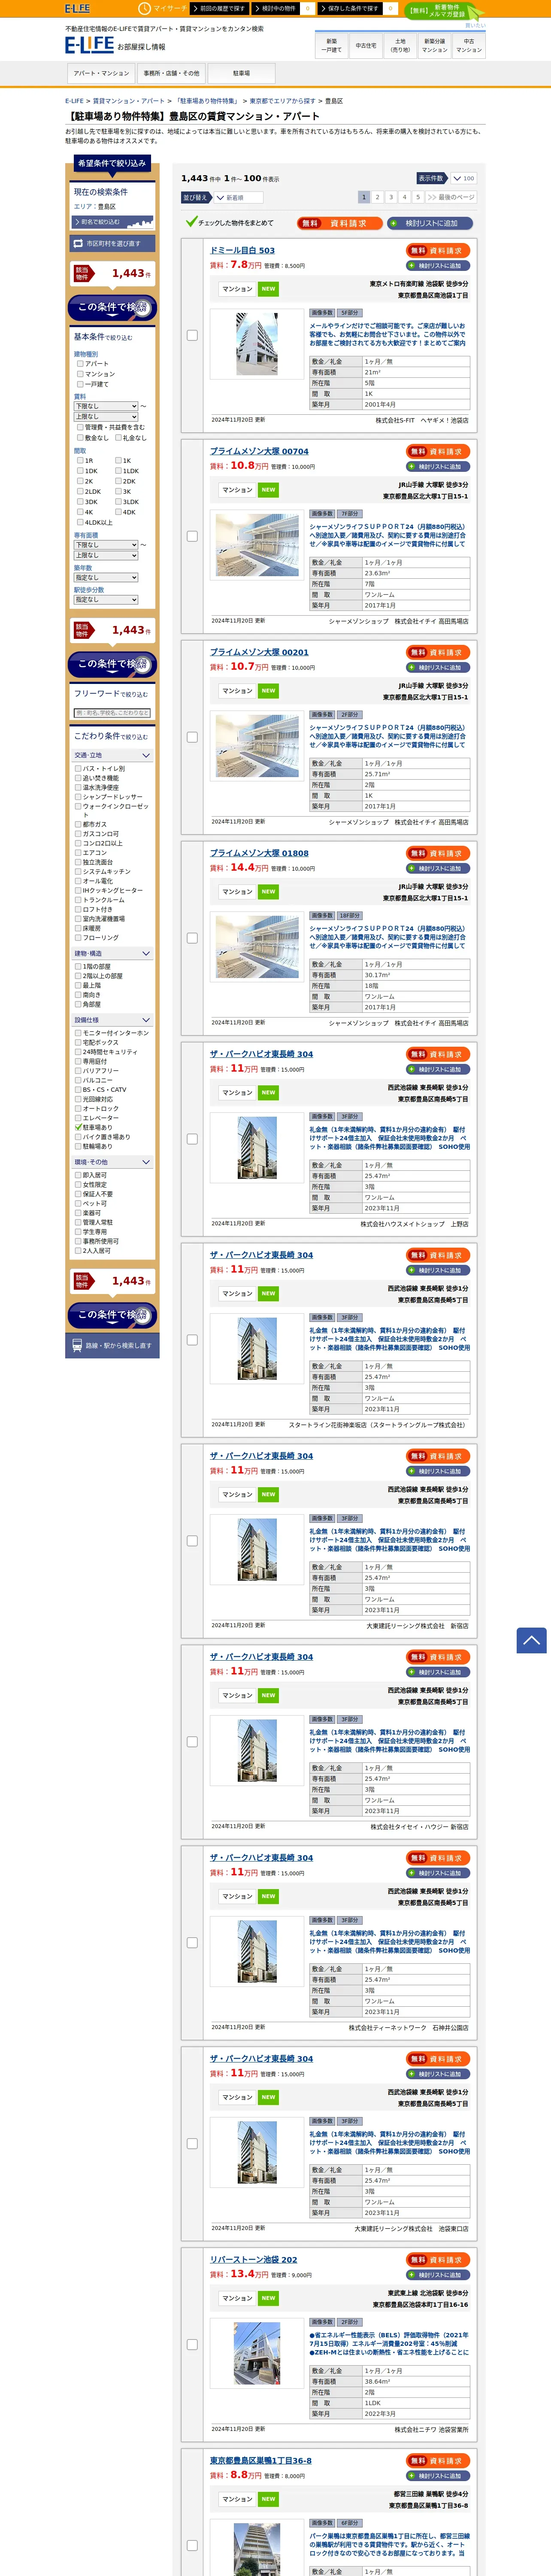The height and width of the screenshot is (2576, 551).
Task: Click the large E-LIFE お部屋探し情報 logo
Action: (x=115, y=45)
